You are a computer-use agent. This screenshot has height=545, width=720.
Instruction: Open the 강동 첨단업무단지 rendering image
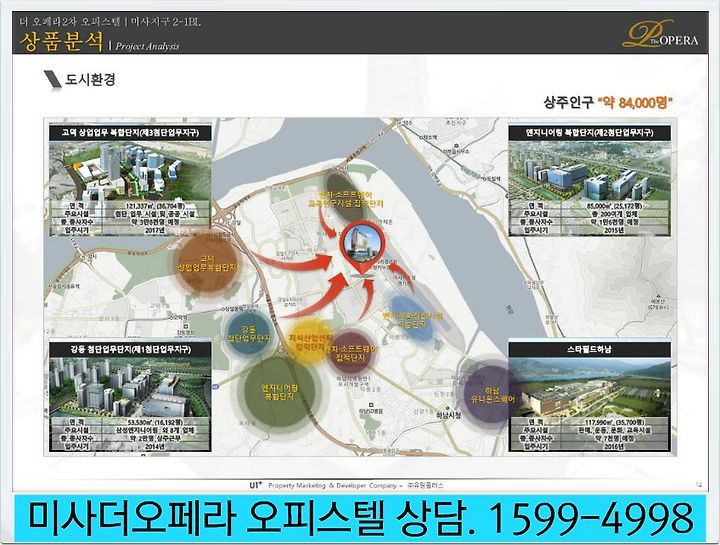130,388
